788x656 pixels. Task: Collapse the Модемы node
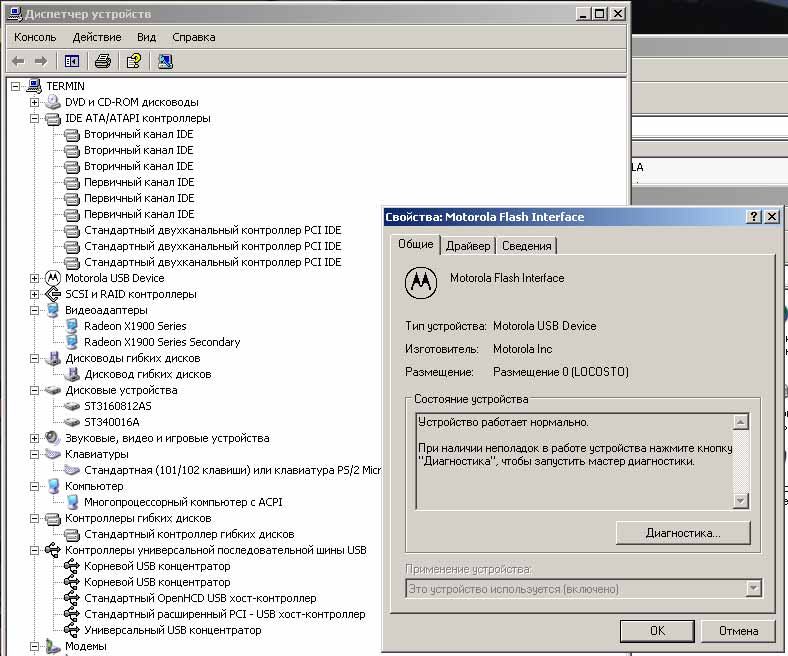click(34, 646)
